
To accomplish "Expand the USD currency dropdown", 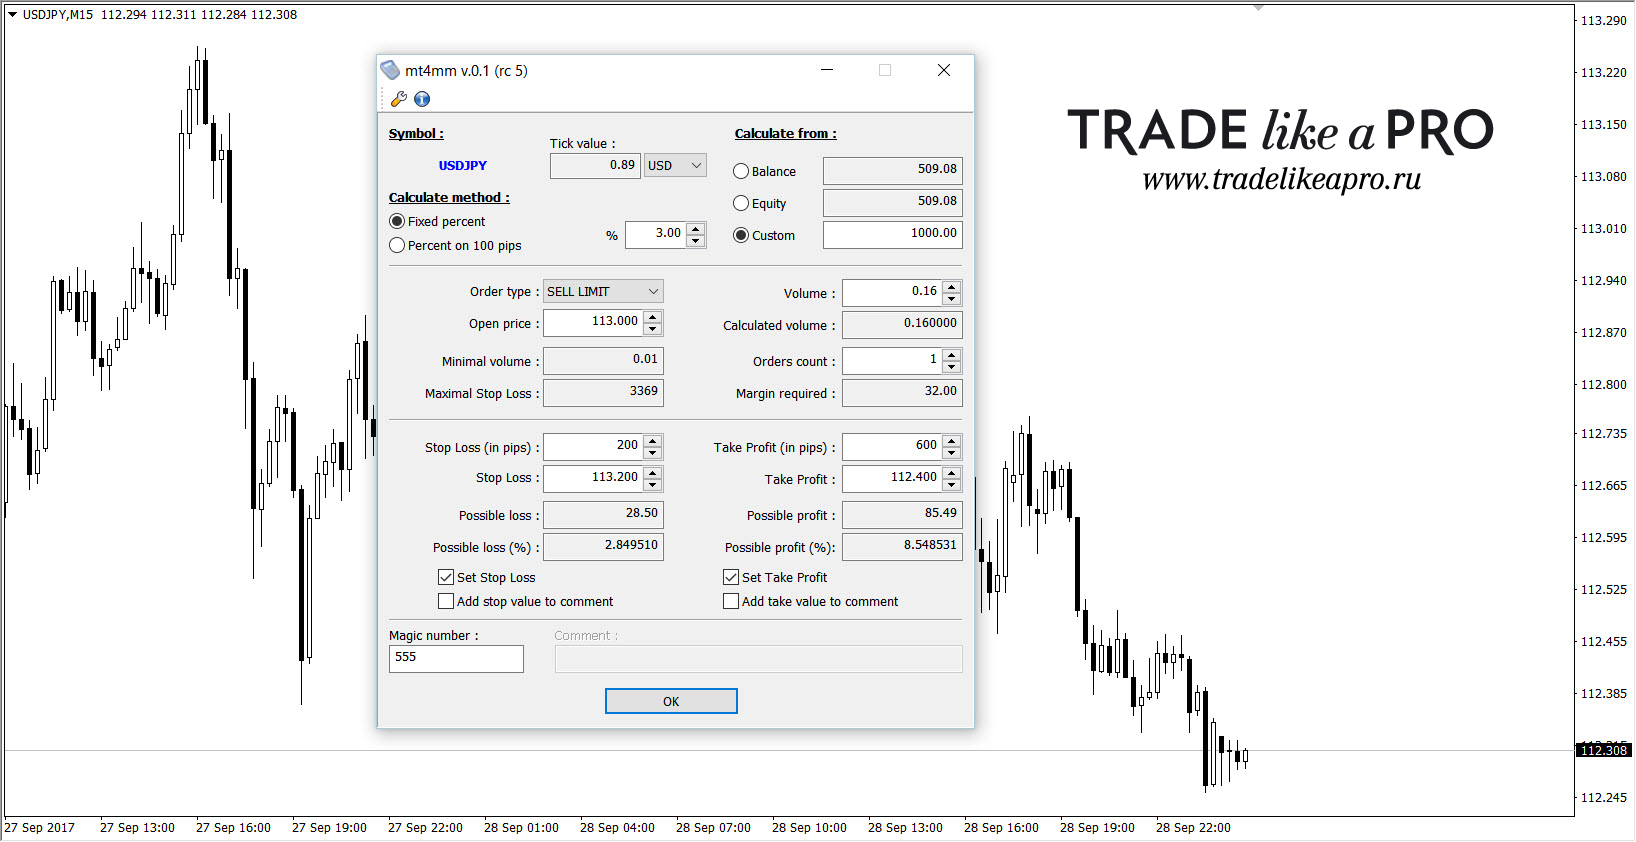I will tap(676, 166).
